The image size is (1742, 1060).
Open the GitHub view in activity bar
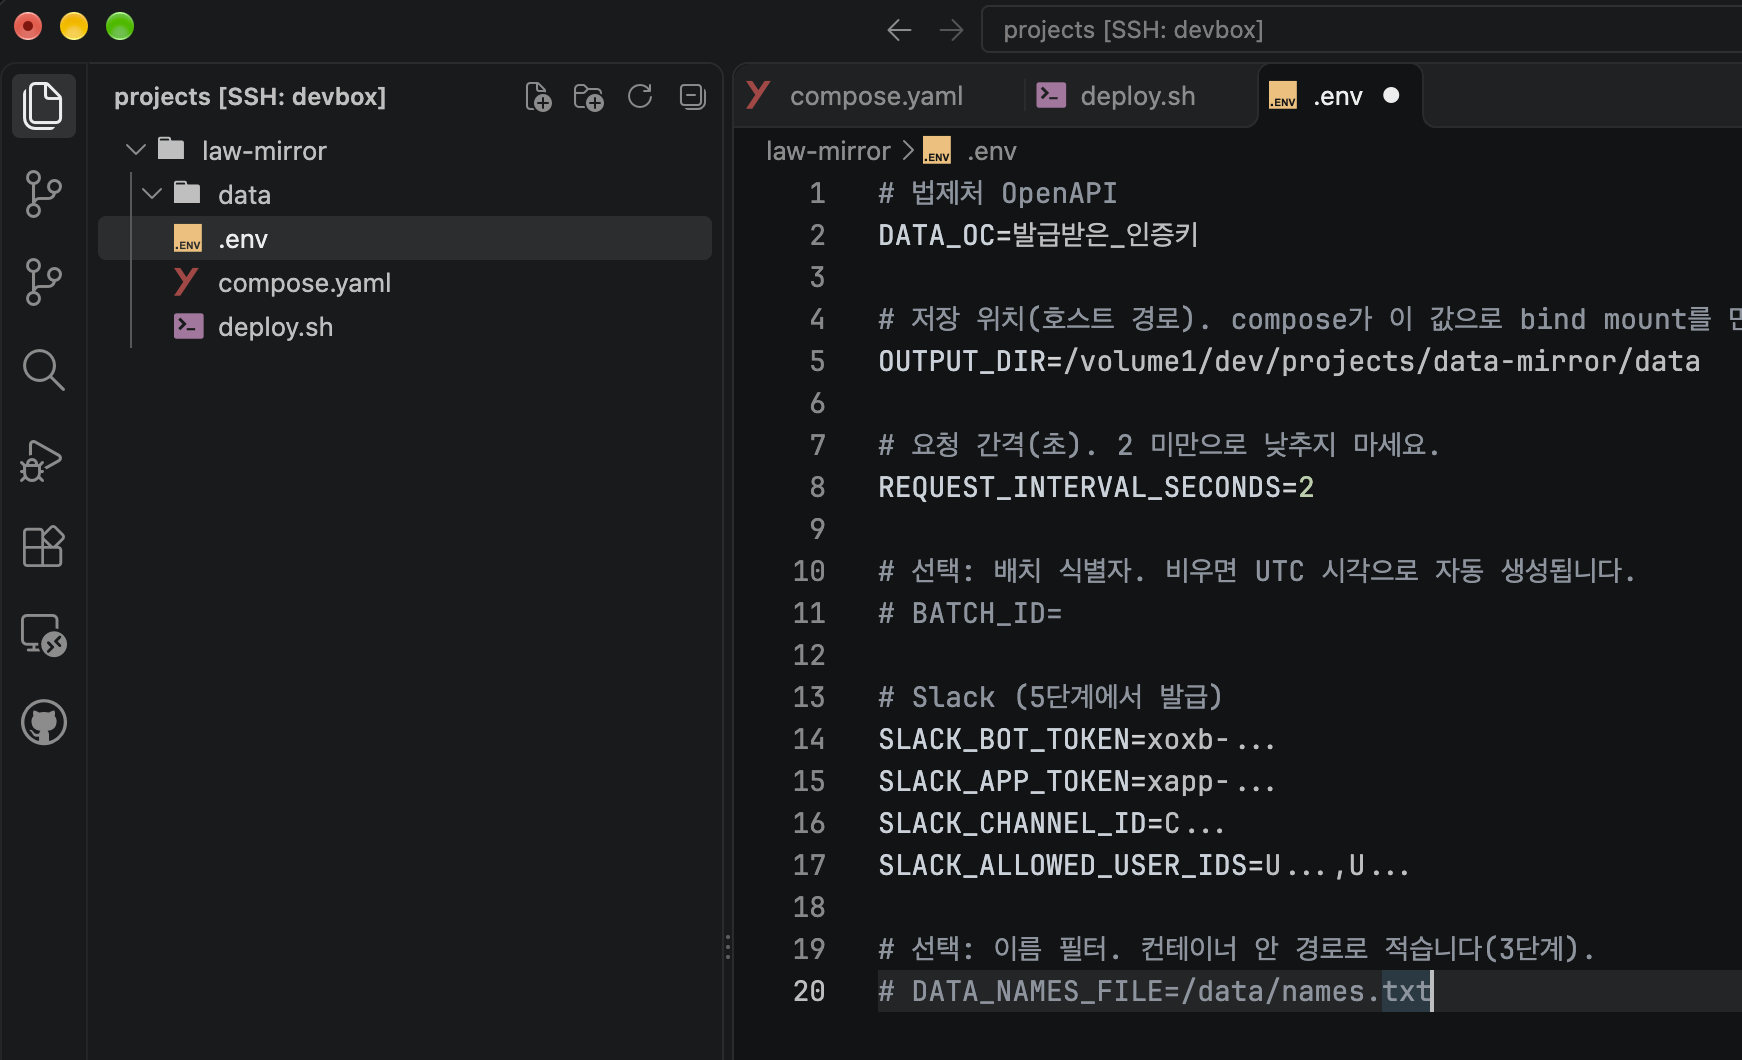[44, 722]
